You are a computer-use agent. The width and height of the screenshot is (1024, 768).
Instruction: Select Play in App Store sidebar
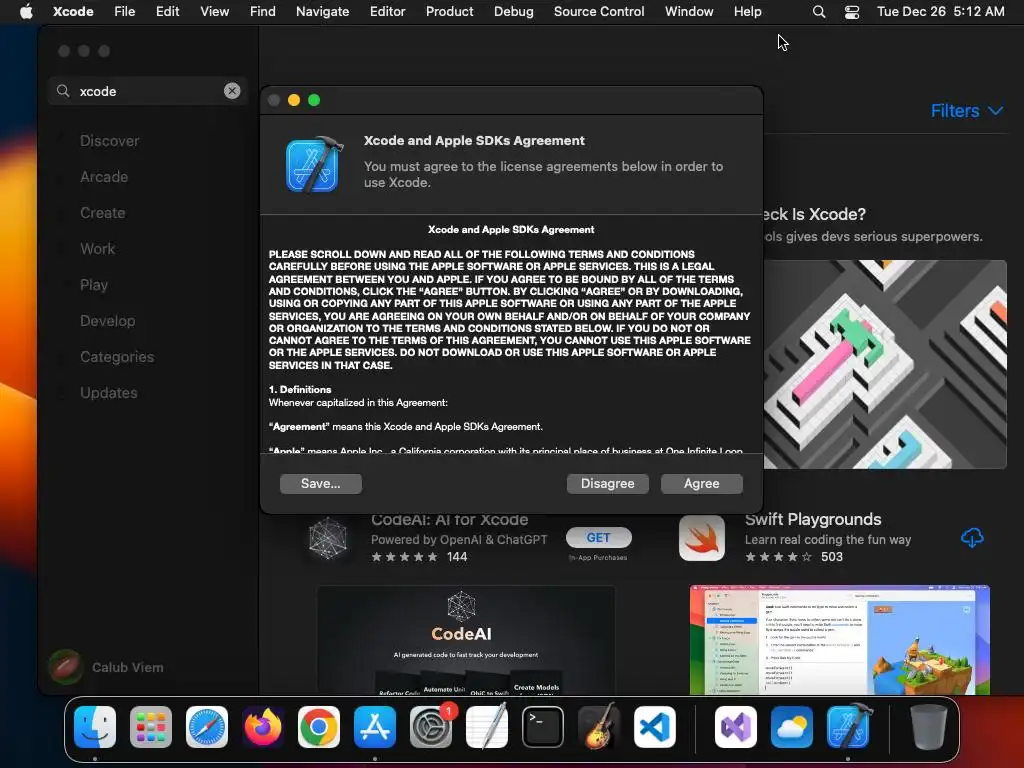[x=93, y=285]
